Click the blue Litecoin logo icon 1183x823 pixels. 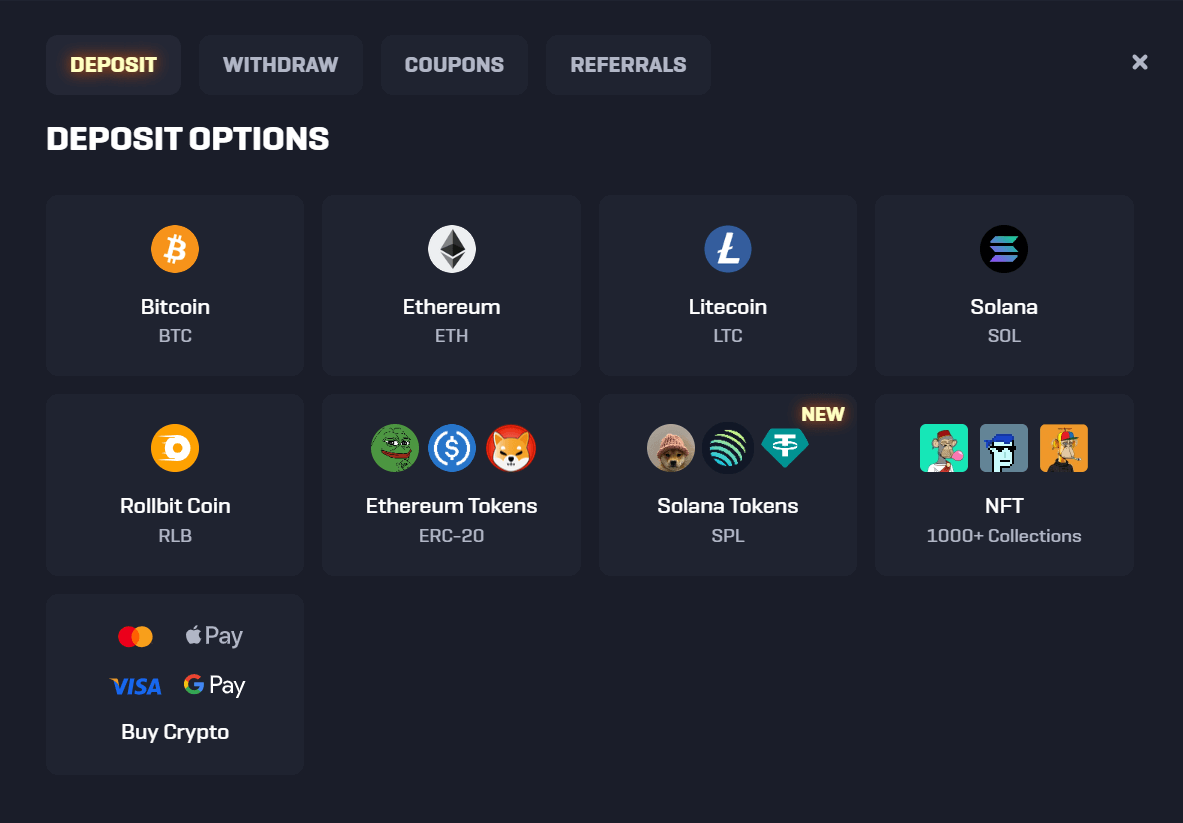(x=728, y=249)
